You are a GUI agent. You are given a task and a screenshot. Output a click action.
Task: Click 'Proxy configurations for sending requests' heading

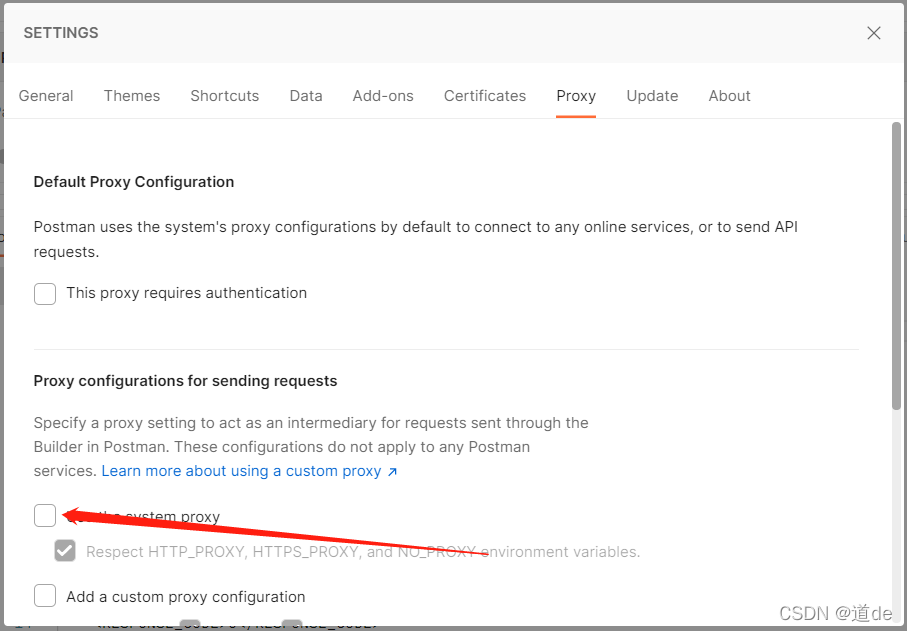pyautogui.click(x=185, y=381)
